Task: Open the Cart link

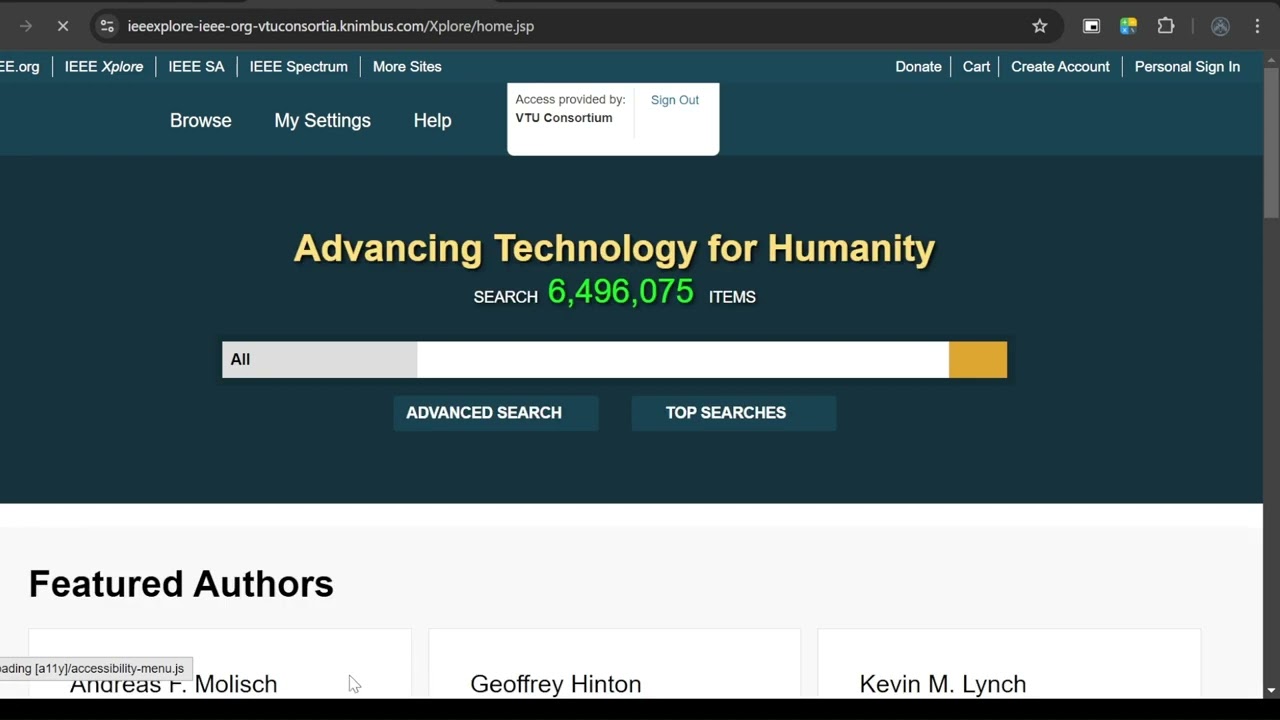Action: click(x=976, y=67)
